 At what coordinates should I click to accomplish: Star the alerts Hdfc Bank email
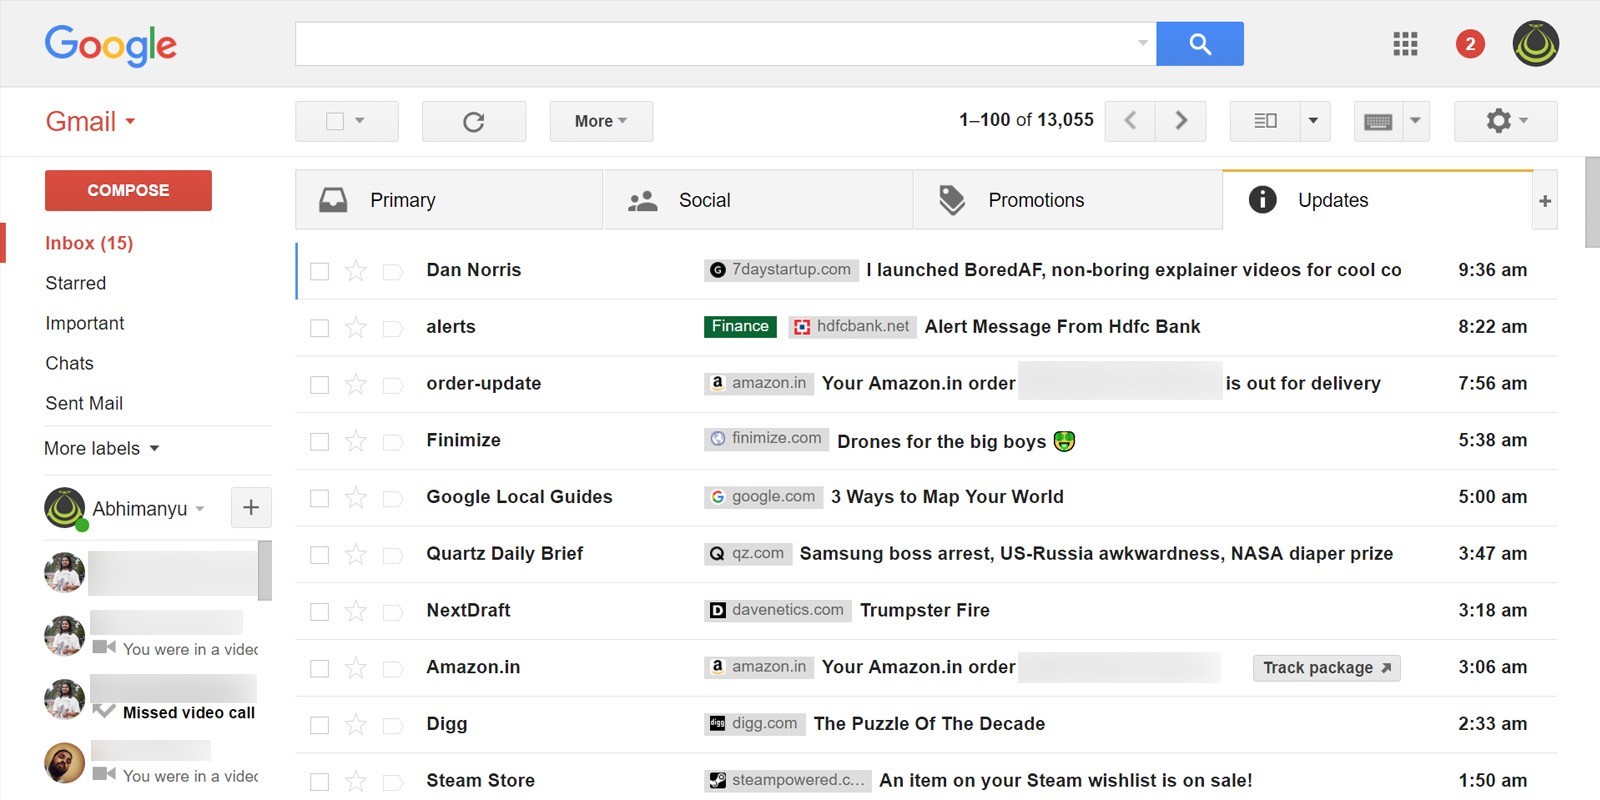pyautogui.click(x=356, y=328)
